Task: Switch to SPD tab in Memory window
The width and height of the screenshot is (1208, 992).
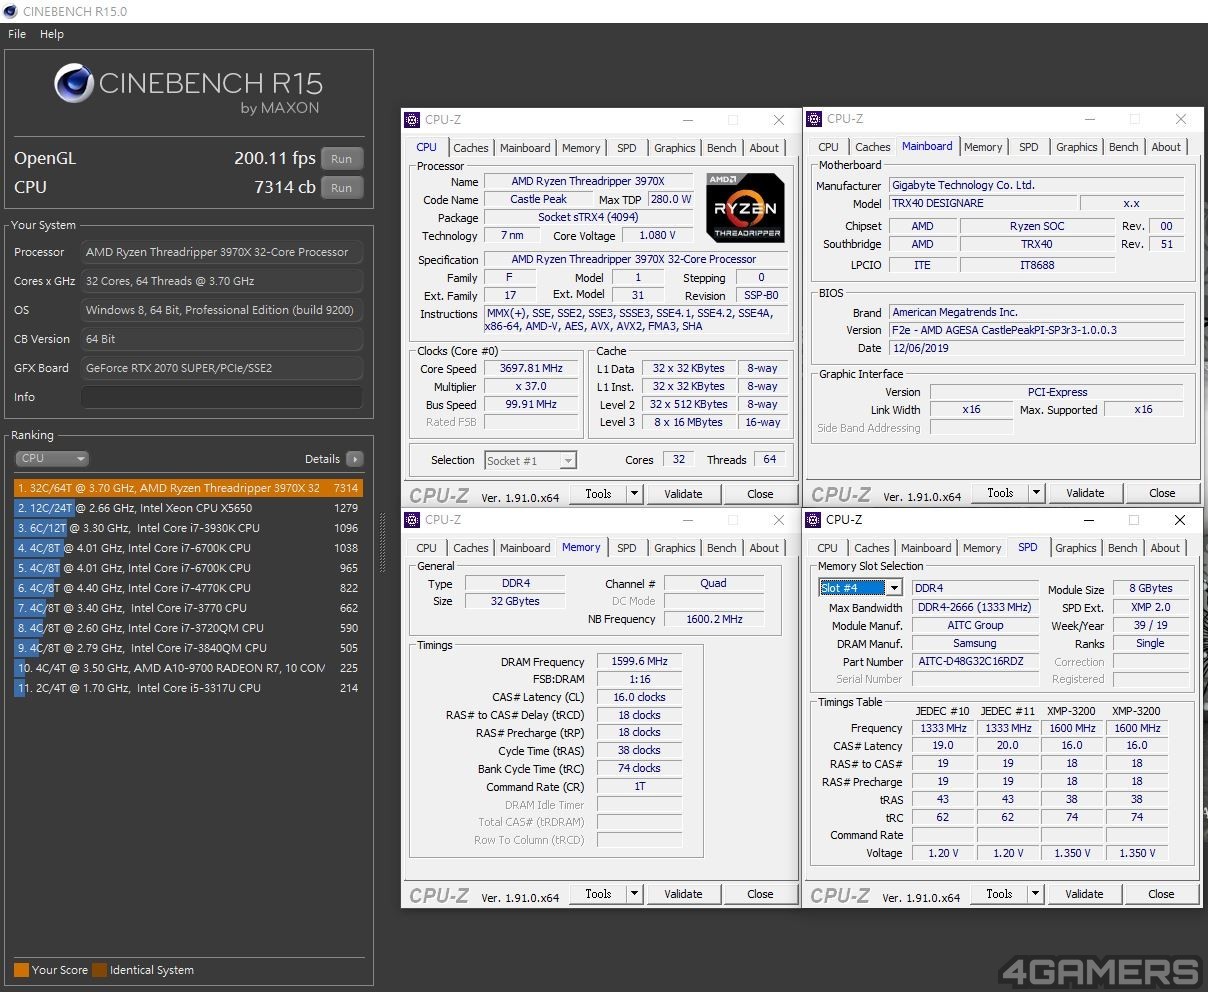Action: point(626,548)
